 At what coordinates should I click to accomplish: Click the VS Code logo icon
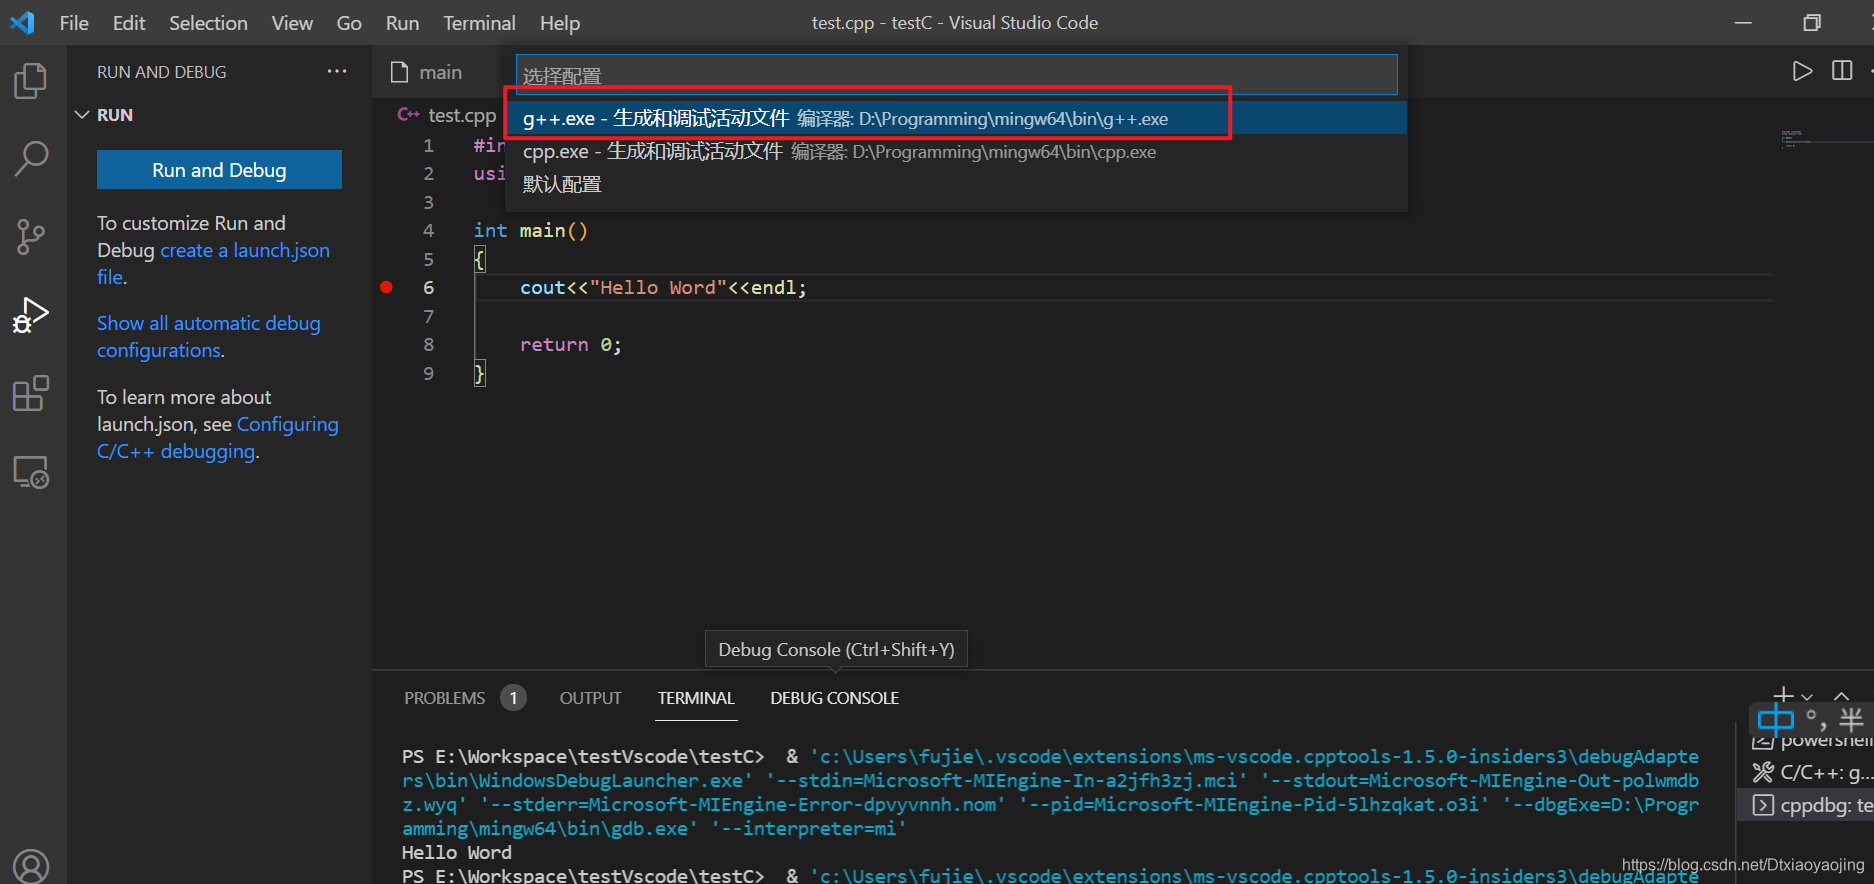pyautogui.click(x=22, y=22)
